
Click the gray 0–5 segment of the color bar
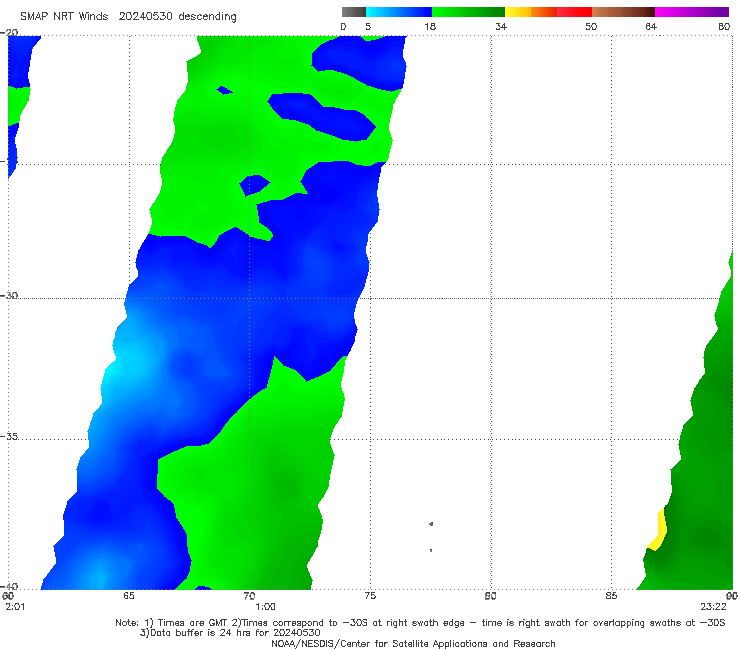[x=353, y=12]
